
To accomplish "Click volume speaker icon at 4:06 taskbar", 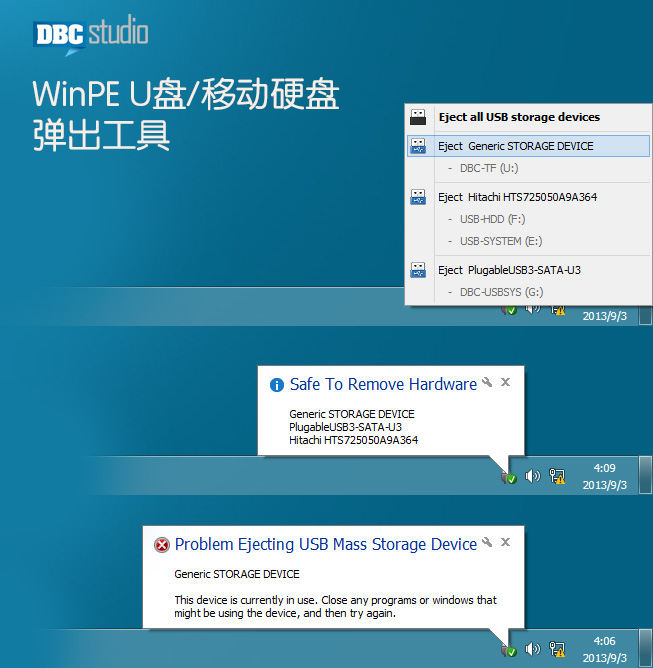I will [532, 649].
